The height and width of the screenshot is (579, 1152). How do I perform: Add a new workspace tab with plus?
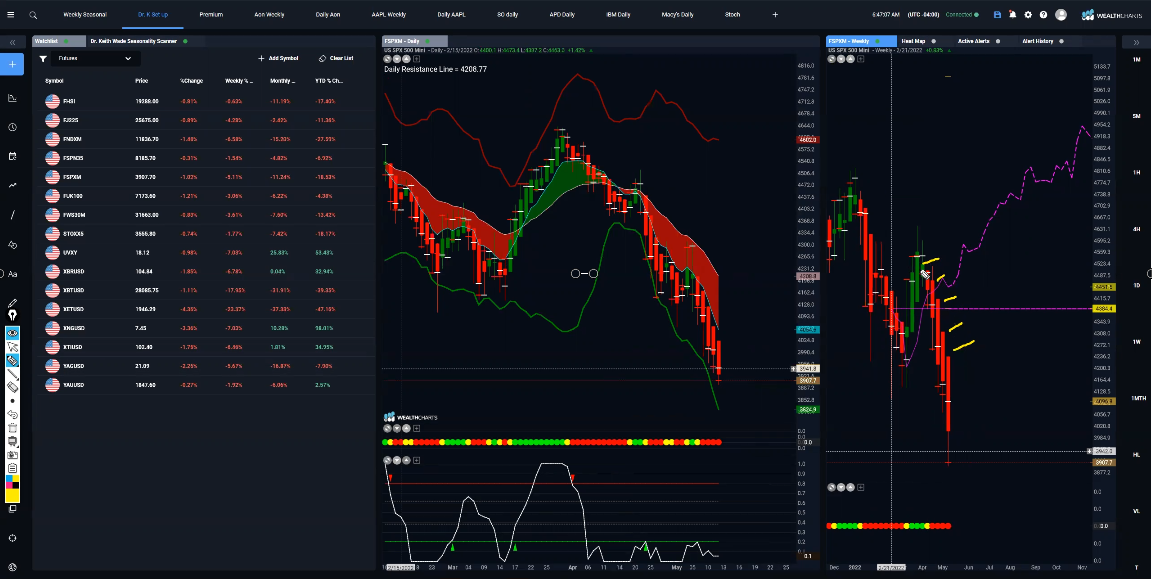pos(775,15)
